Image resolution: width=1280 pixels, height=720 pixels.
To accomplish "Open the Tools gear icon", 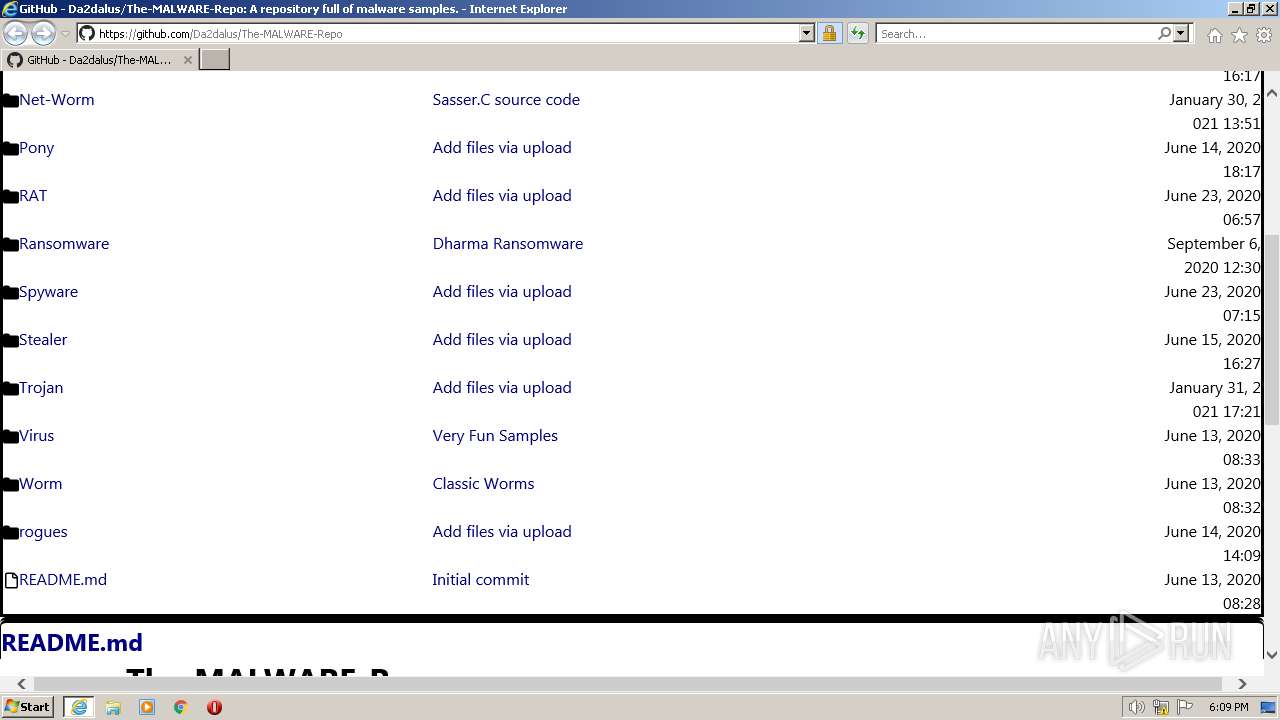I will (1264, 35).
